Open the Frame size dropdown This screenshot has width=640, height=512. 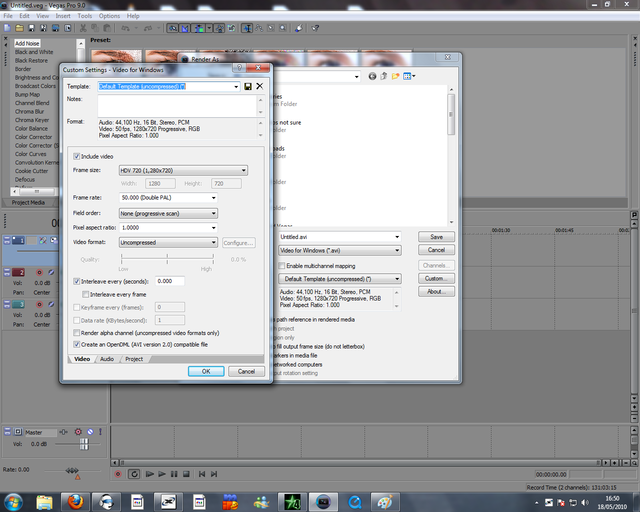[x=183, y=170]
